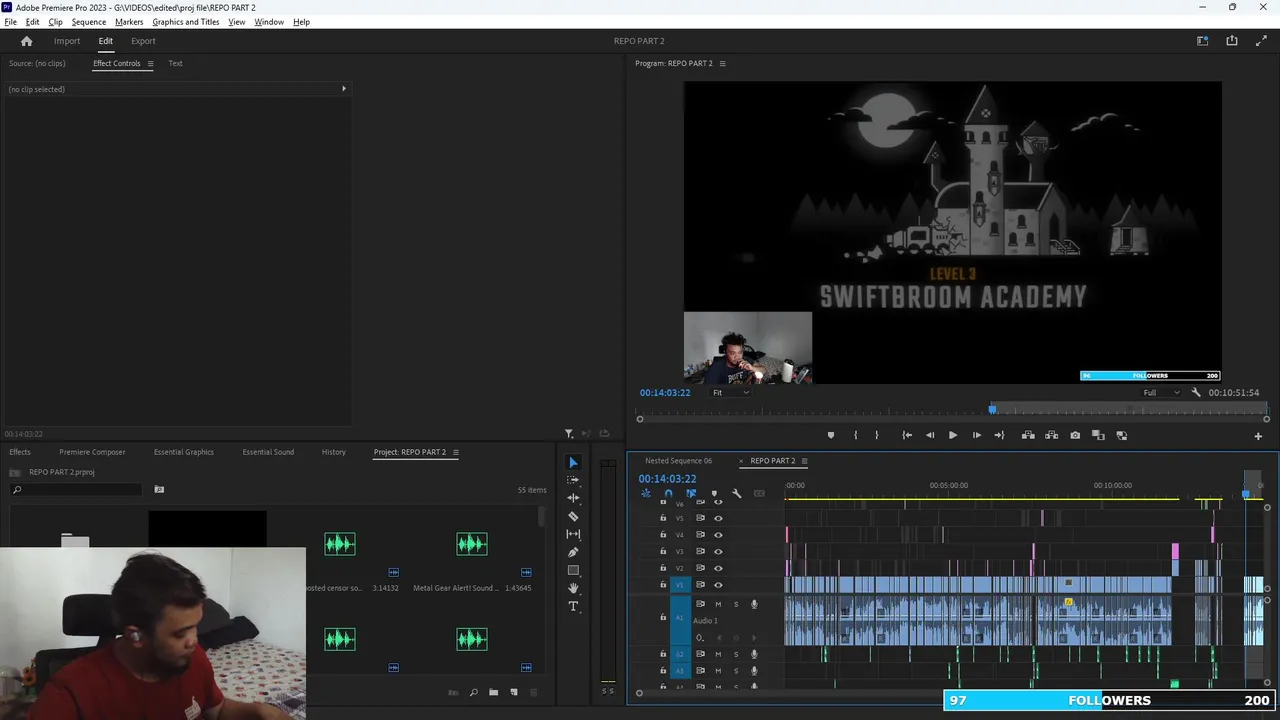This screenshot has height=720, width=1280.
Task: Hide track V1 with eye icon
Action: (718, 585)
